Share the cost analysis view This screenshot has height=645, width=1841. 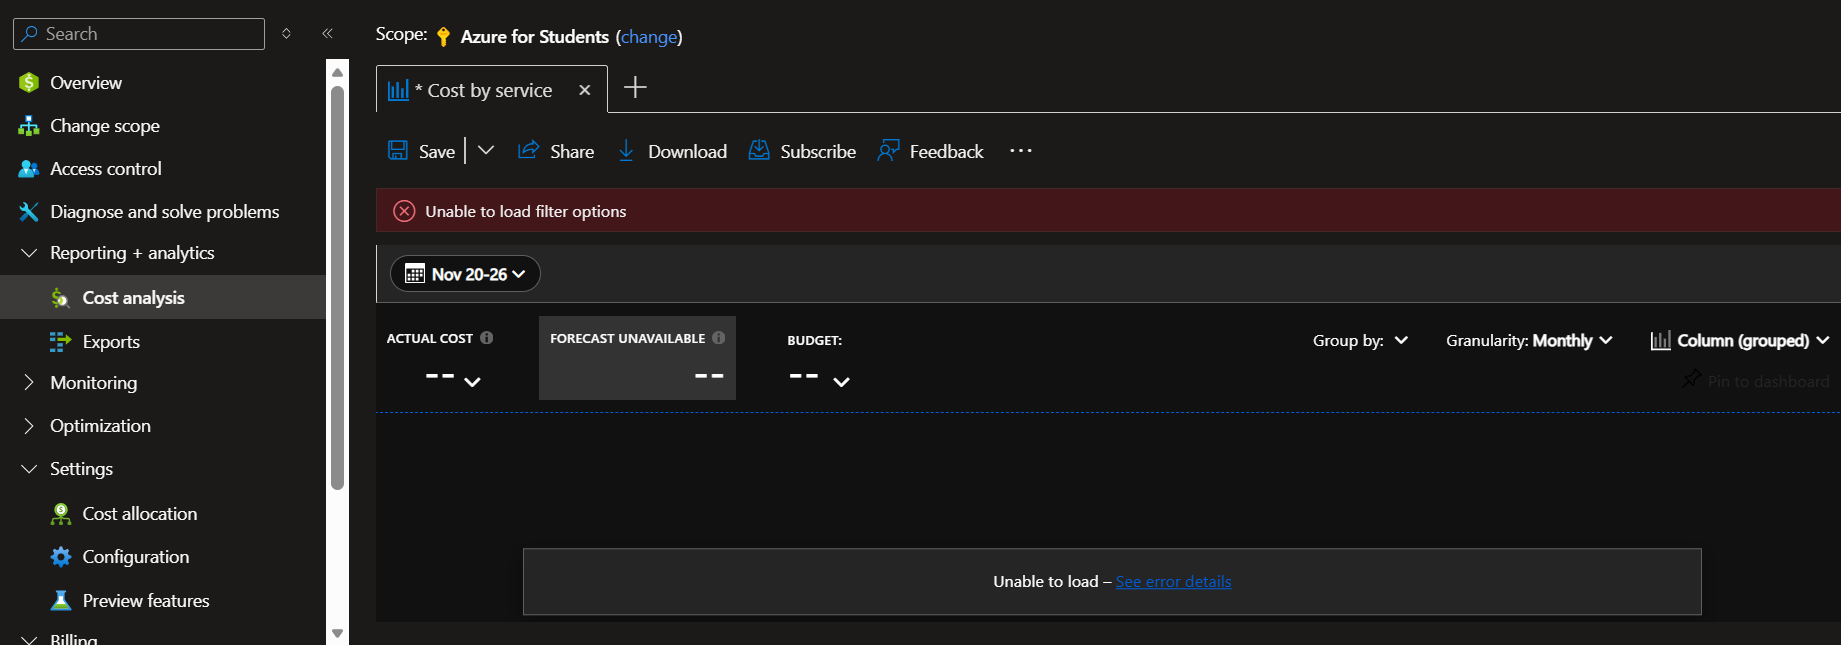[x=556, y=151]
